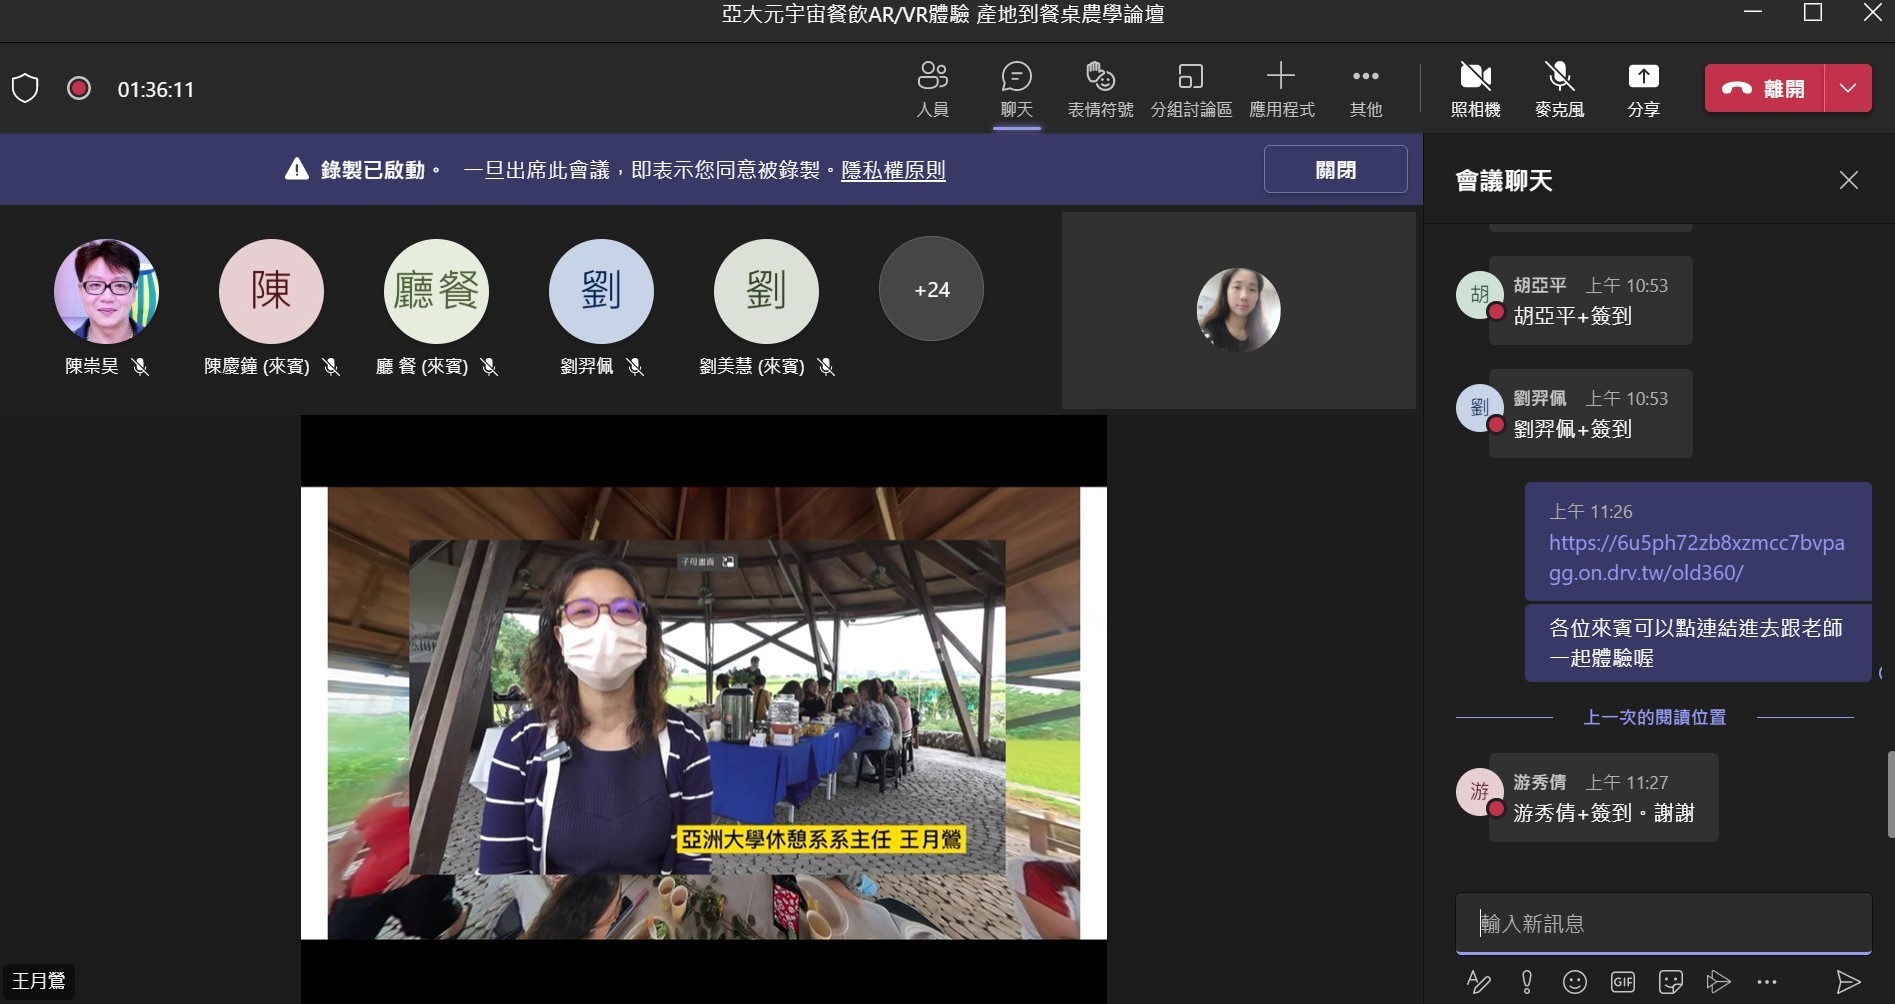Focus the 輸入新訊息 message input box

pyautogui.click(x=1663, y=923)
